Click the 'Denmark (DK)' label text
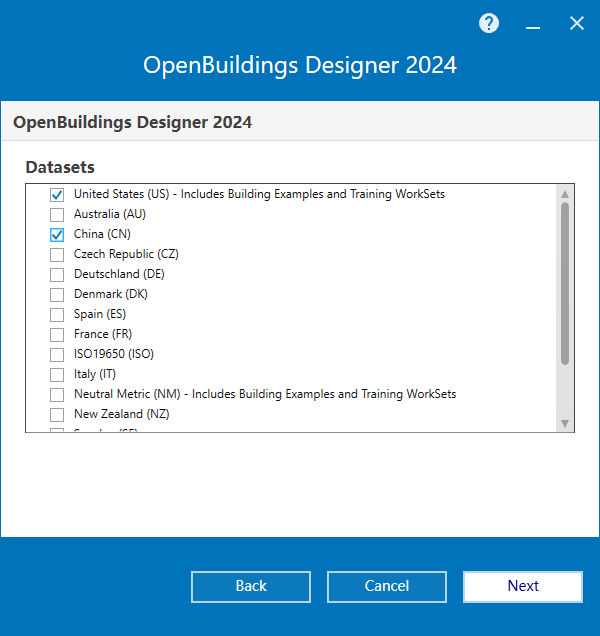Screen dimensions: 600x636 click(x=111, y=294)
